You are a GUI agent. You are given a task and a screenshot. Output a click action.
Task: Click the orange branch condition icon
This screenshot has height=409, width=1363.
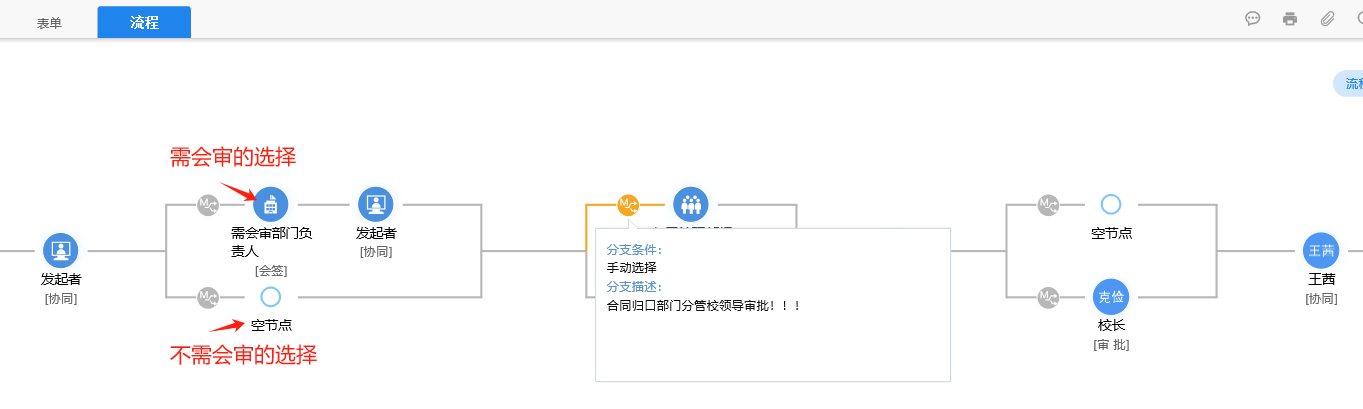(628, 205)
